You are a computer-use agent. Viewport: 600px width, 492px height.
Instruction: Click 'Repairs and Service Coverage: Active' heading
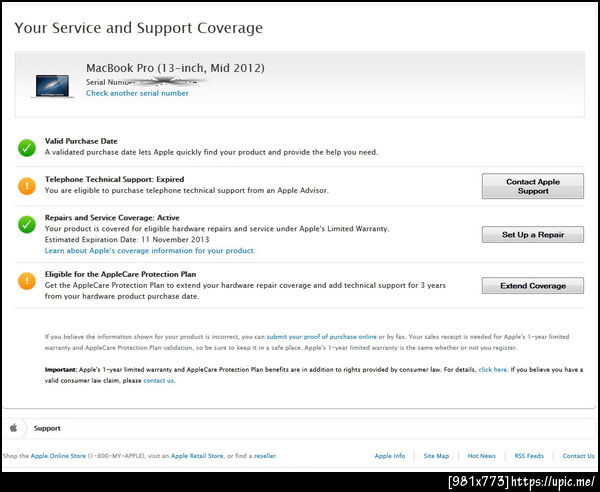[x=112, y=217]
